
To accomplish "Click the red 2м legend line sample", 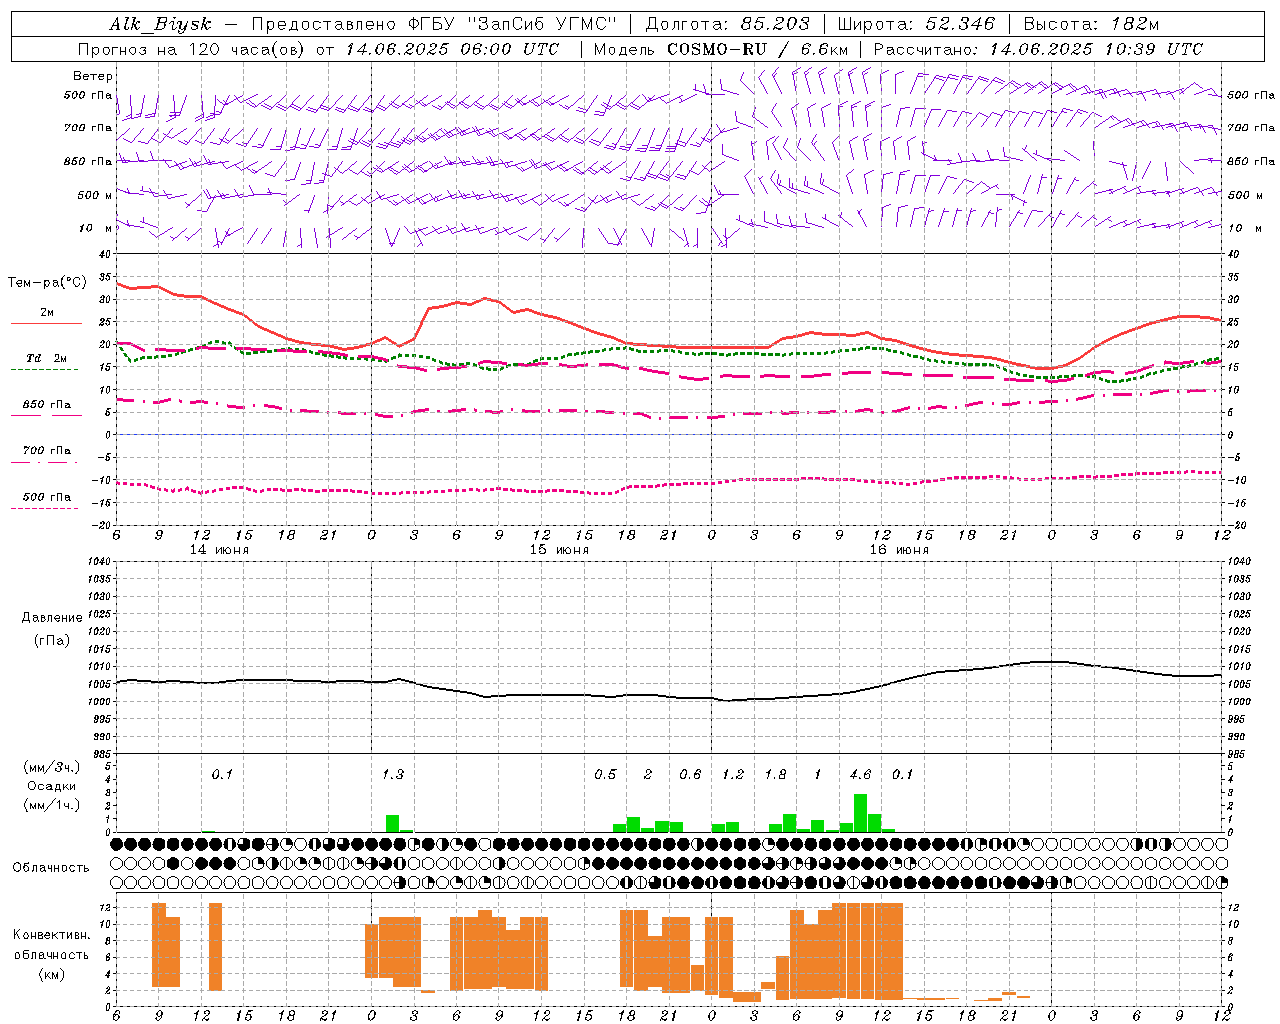I will tap(46, 324).
